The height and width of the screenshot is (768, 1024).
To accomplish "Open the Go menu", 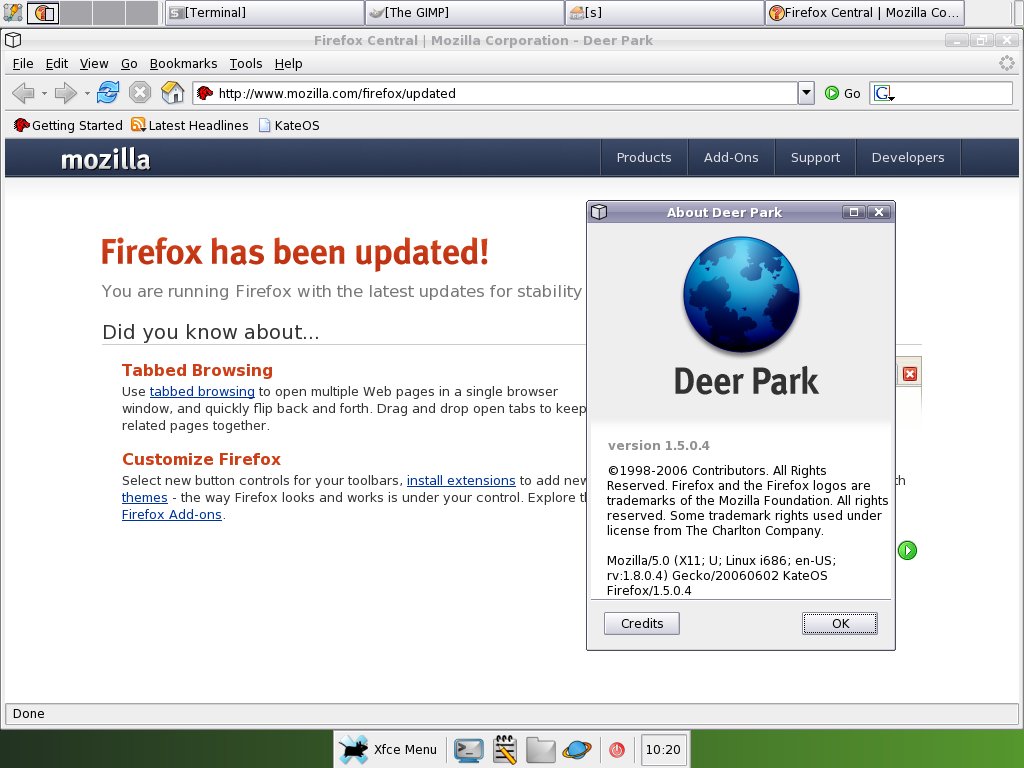I will [129, 63].
